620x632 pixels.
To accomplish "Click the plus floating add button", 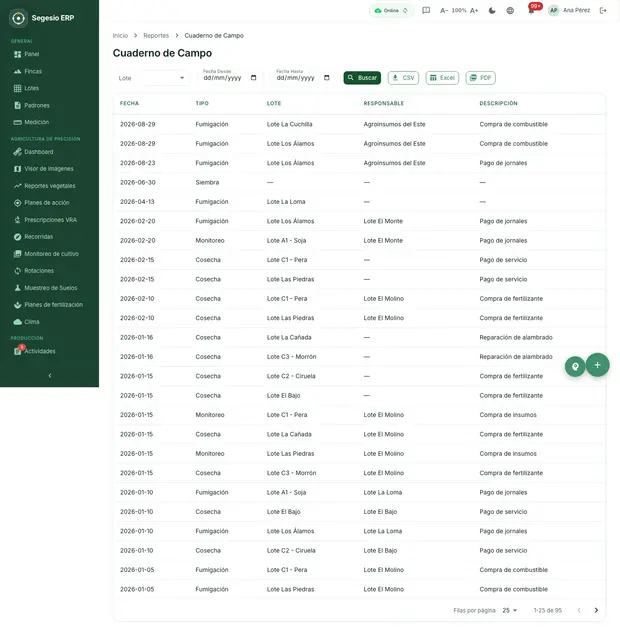I will pyautogui.click(x=597, y=365).
